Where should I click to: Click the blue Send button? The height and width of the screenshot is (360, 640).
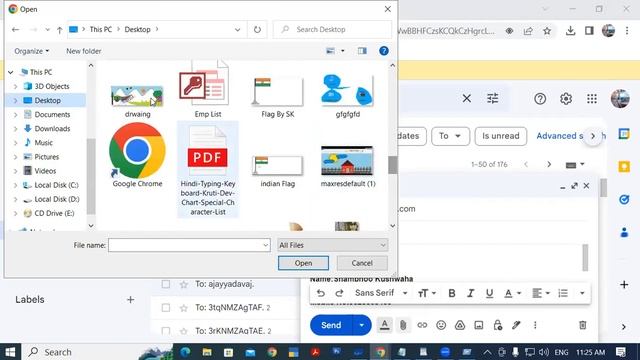pos(331,325)
